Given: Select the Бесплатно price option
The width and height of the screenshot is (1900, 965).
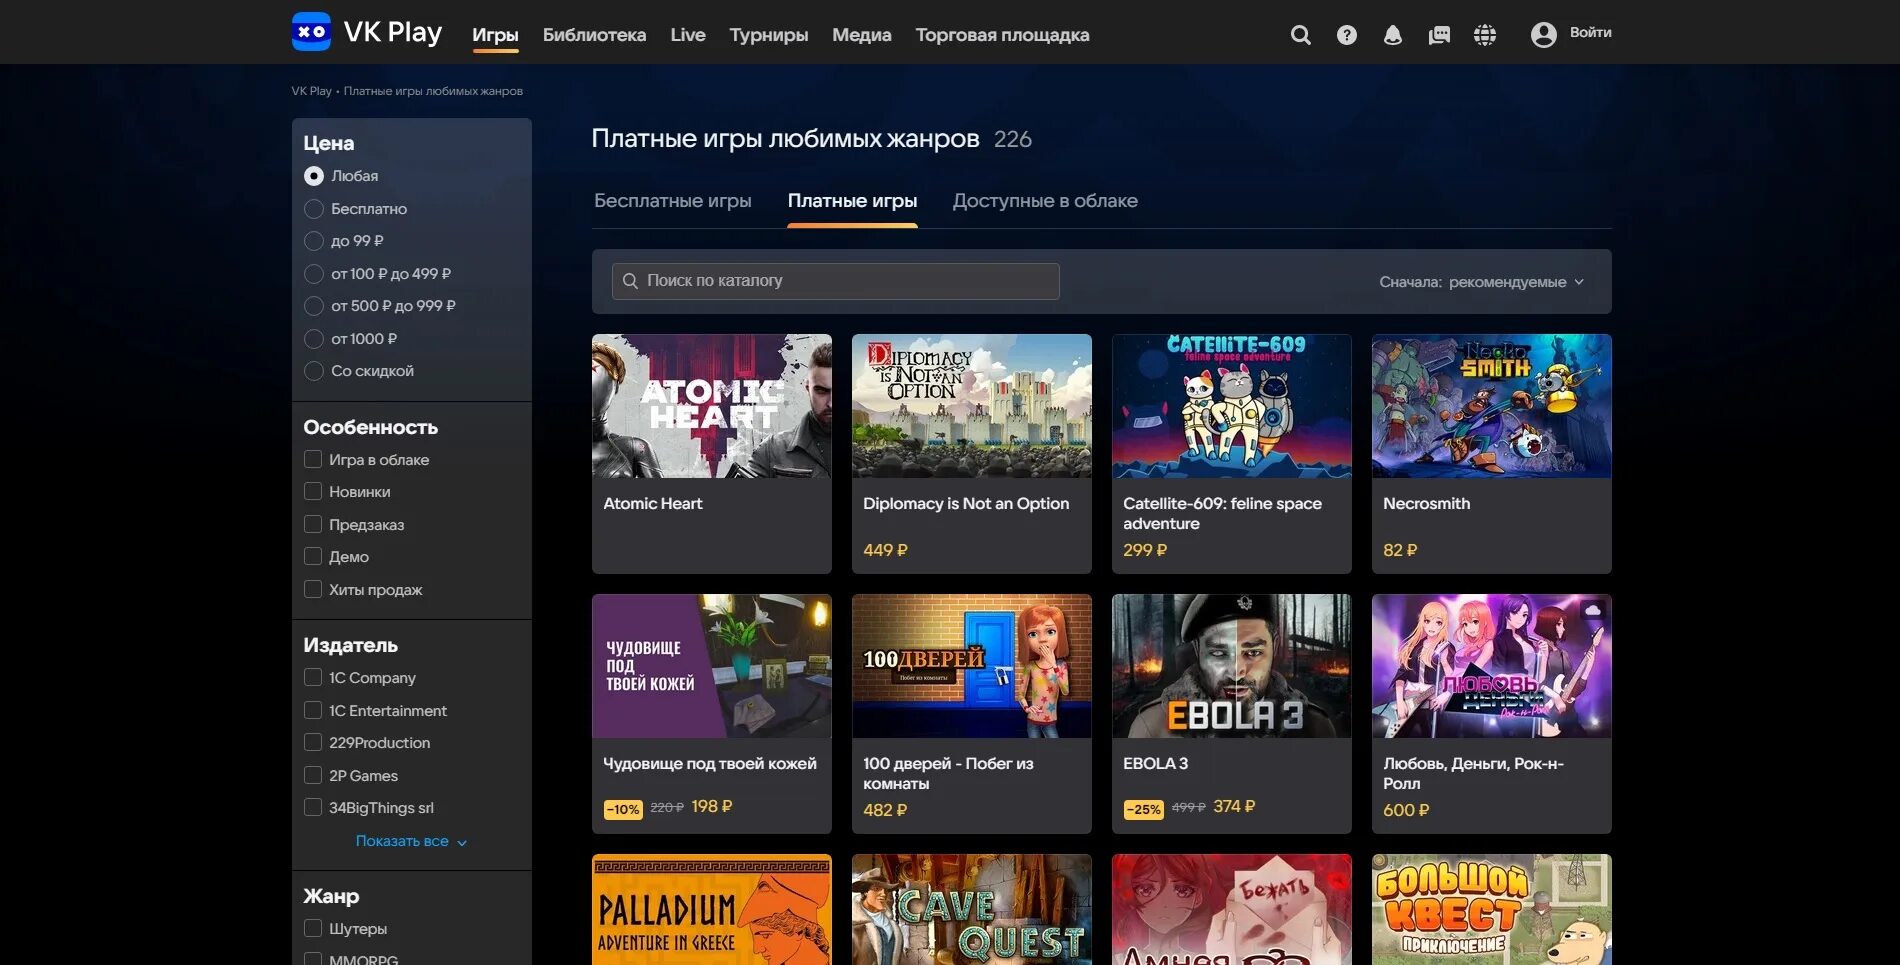Looking at the screenshot, I should 314,209.
